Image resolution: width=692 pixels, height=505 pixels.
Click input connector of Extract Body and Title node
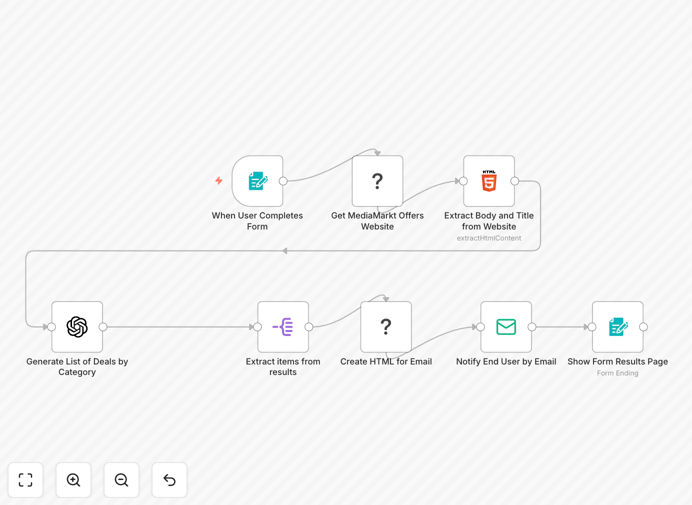click(463, 181)
